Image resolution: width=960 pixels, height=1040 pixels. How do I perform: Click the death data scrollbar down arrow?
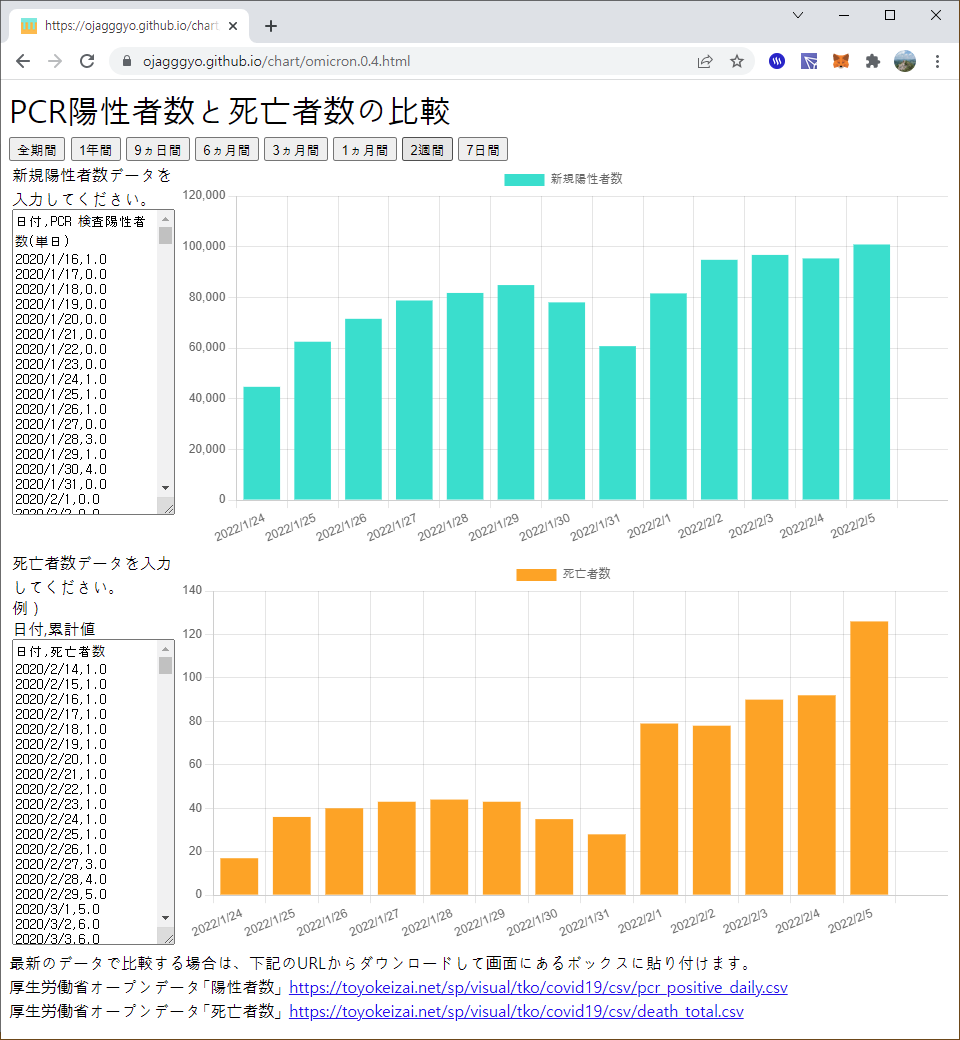[165, 917]
